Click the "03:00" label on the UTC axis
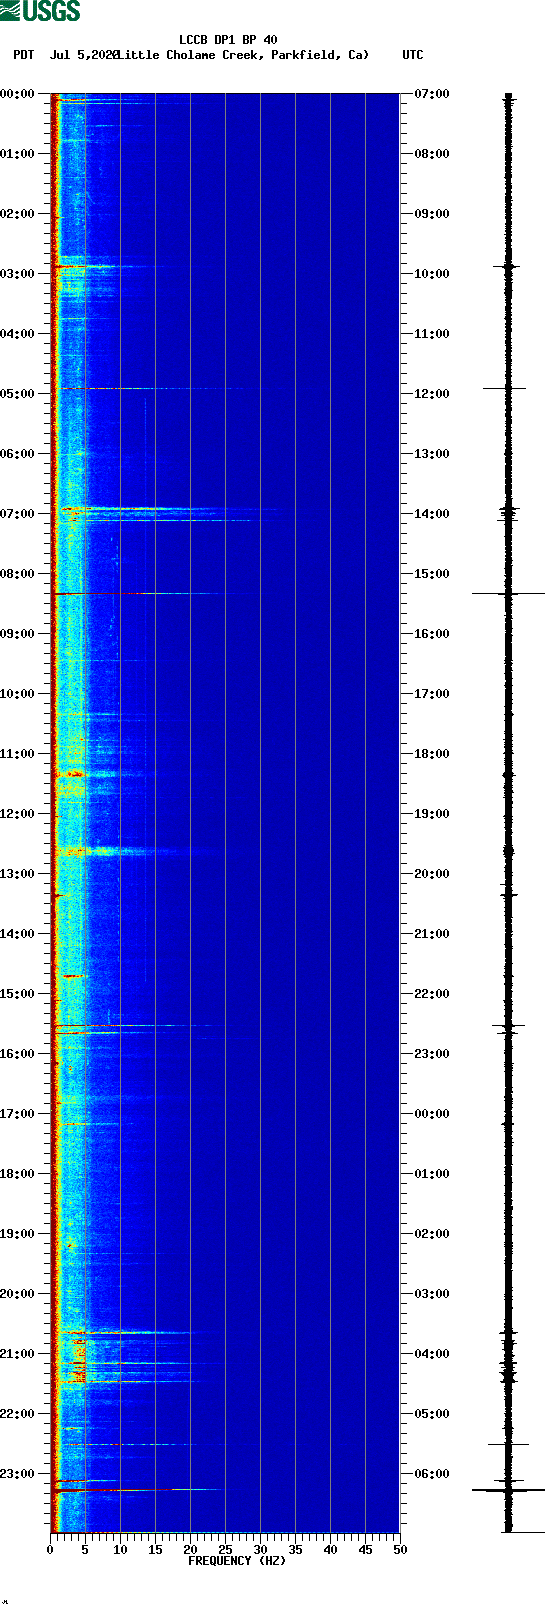552x1613 pixels. coord(432,1294)
